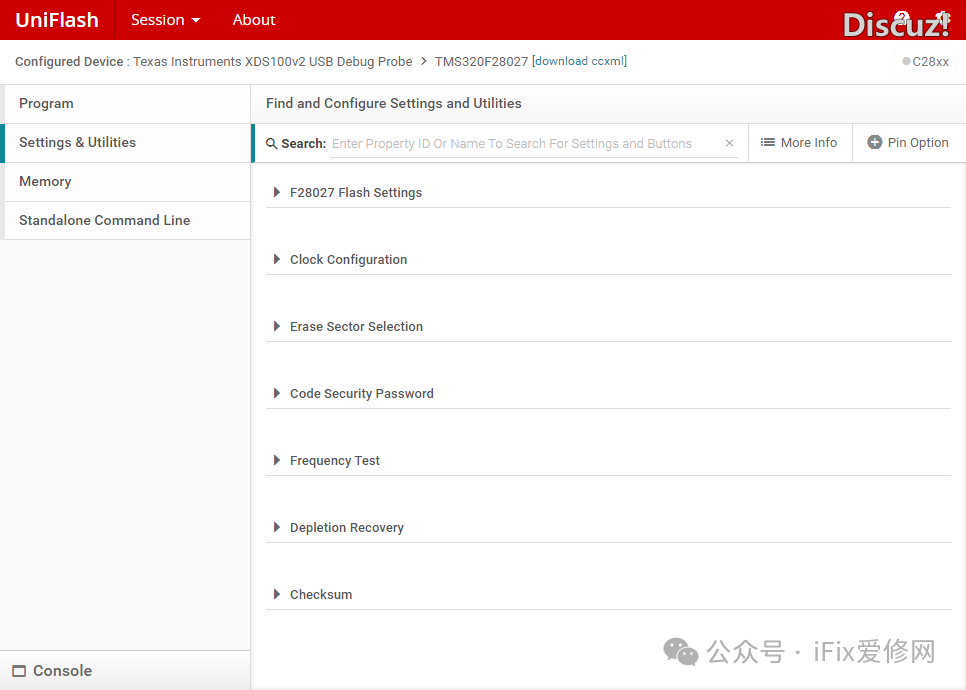Click the C28xx core status indicator
Screen dimensions: 966x690
tap(907, 62)
